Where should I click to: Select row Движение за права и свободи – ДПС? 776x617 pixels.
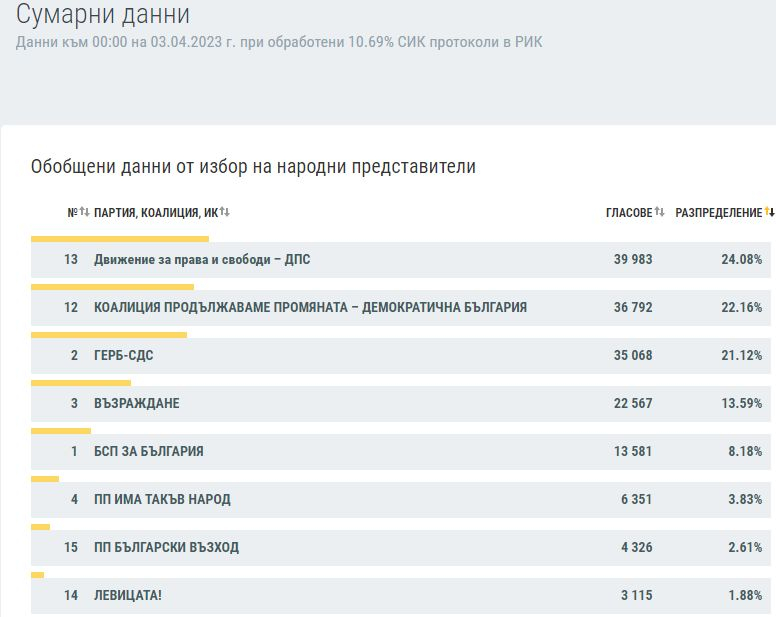(400, 260)
